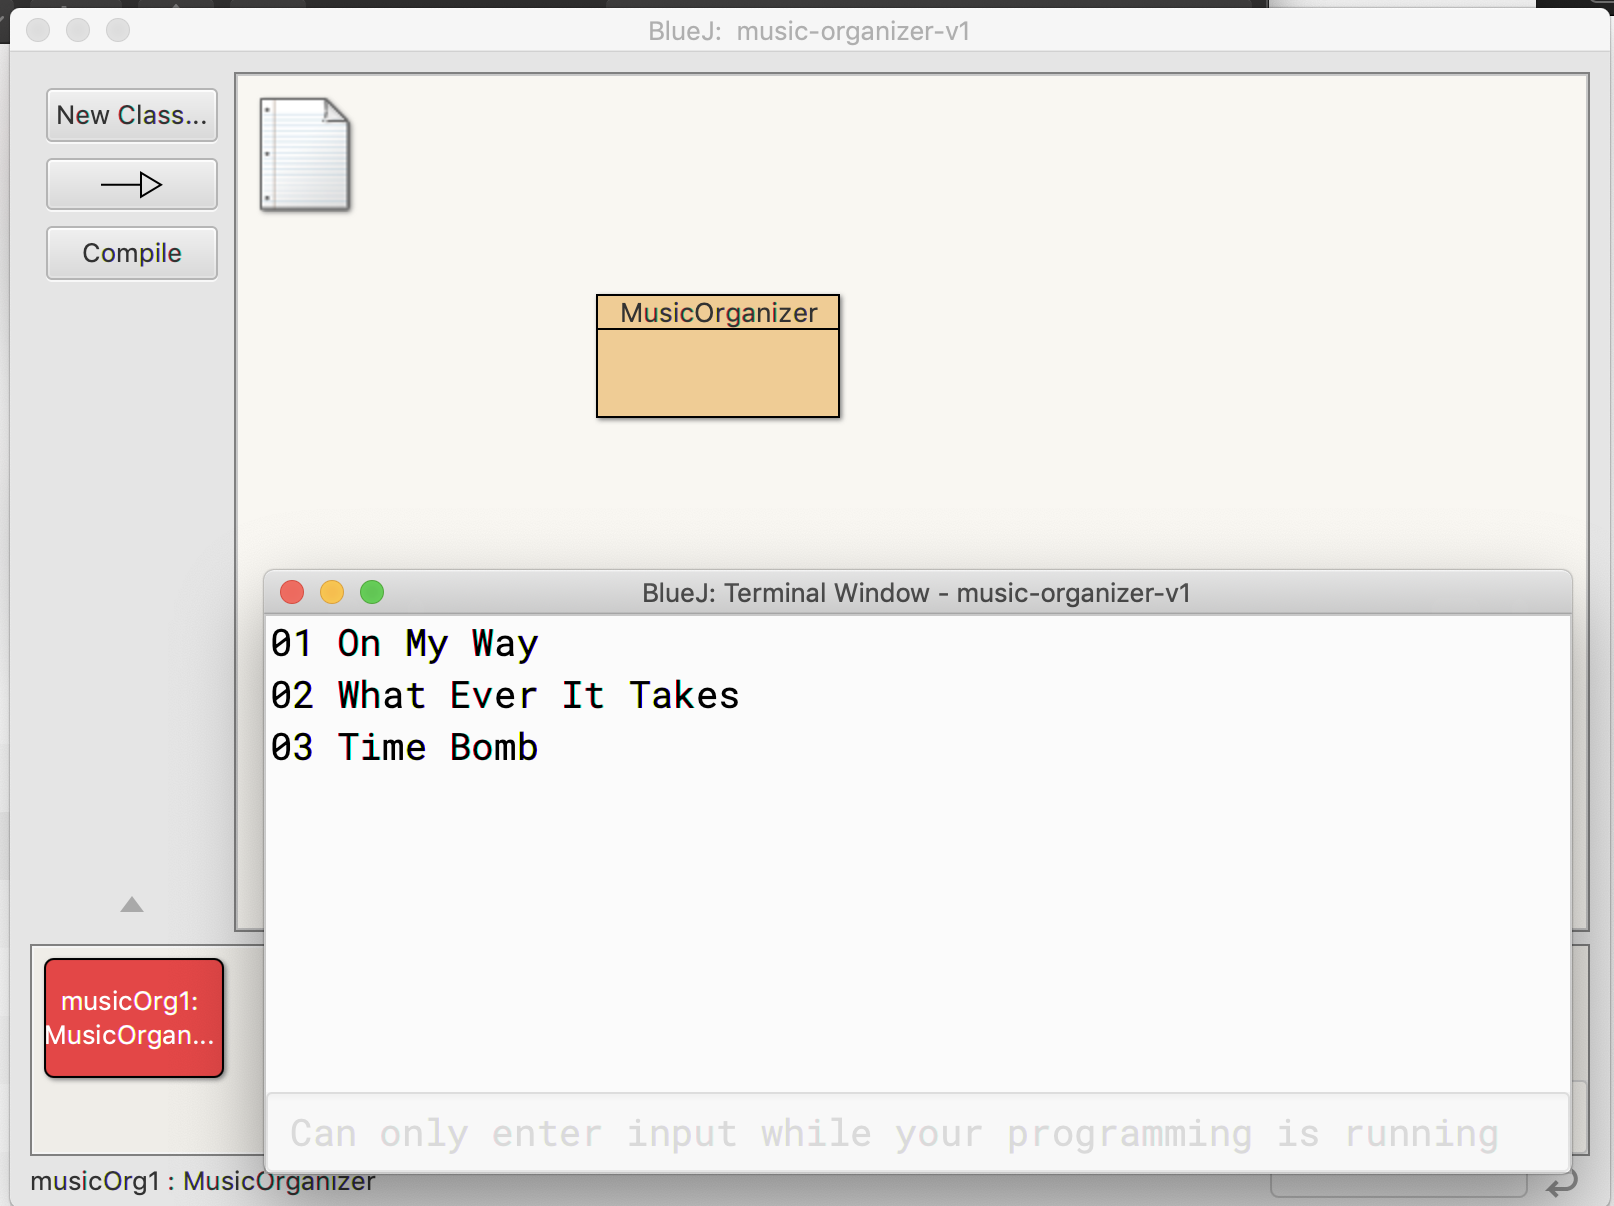The width and height of the screenshot is (1614, 1206).
Task: Collapse the panel with the gray triangle
Action: pyautogui.click(x=132, y=905)
